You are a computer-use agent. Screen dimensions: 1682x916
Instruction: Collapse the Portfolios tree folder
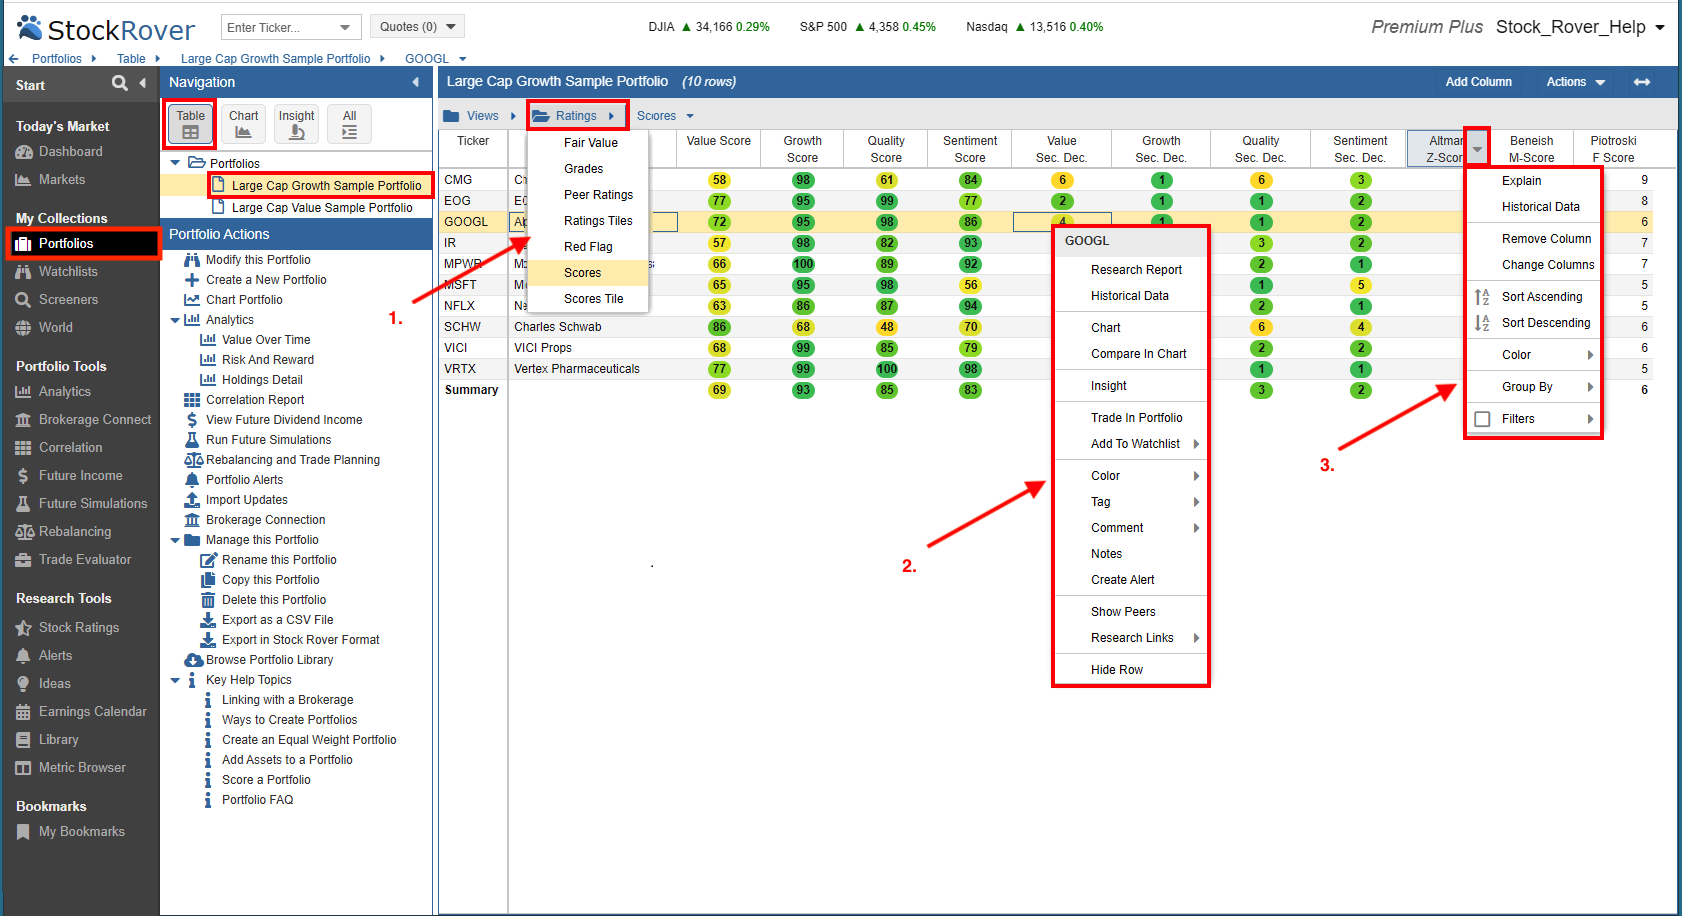coord(176,163)
